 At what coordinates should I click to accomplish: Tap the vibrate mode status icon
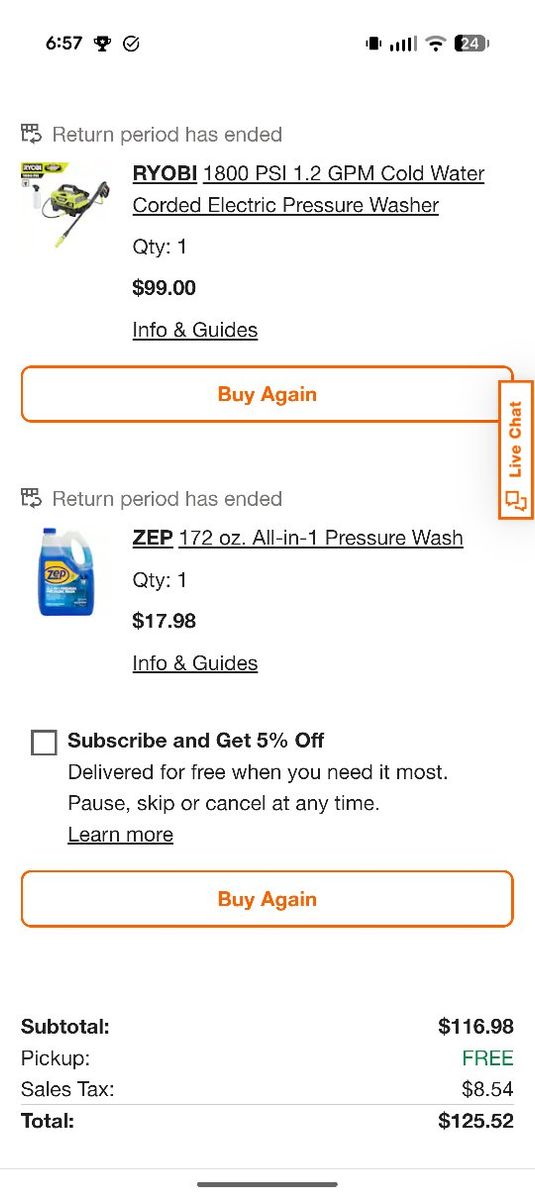[x=374, y=43]
